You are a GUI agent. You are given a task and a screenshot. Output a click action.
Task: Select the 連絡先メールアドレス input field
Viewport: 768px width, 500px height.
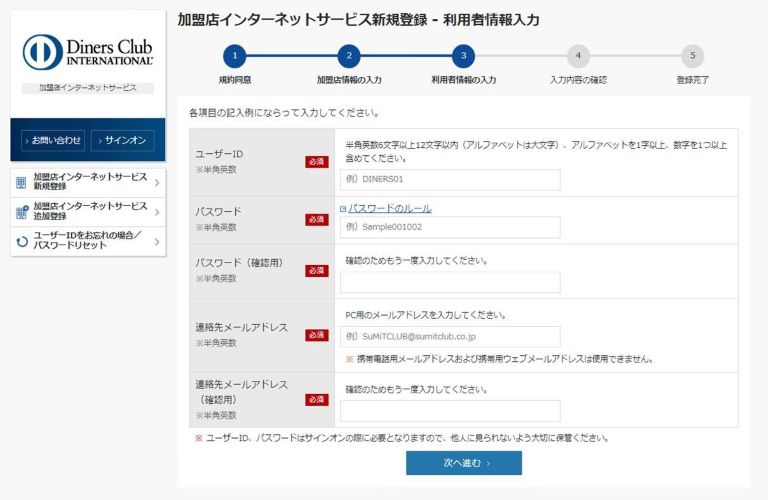[450, 337]
